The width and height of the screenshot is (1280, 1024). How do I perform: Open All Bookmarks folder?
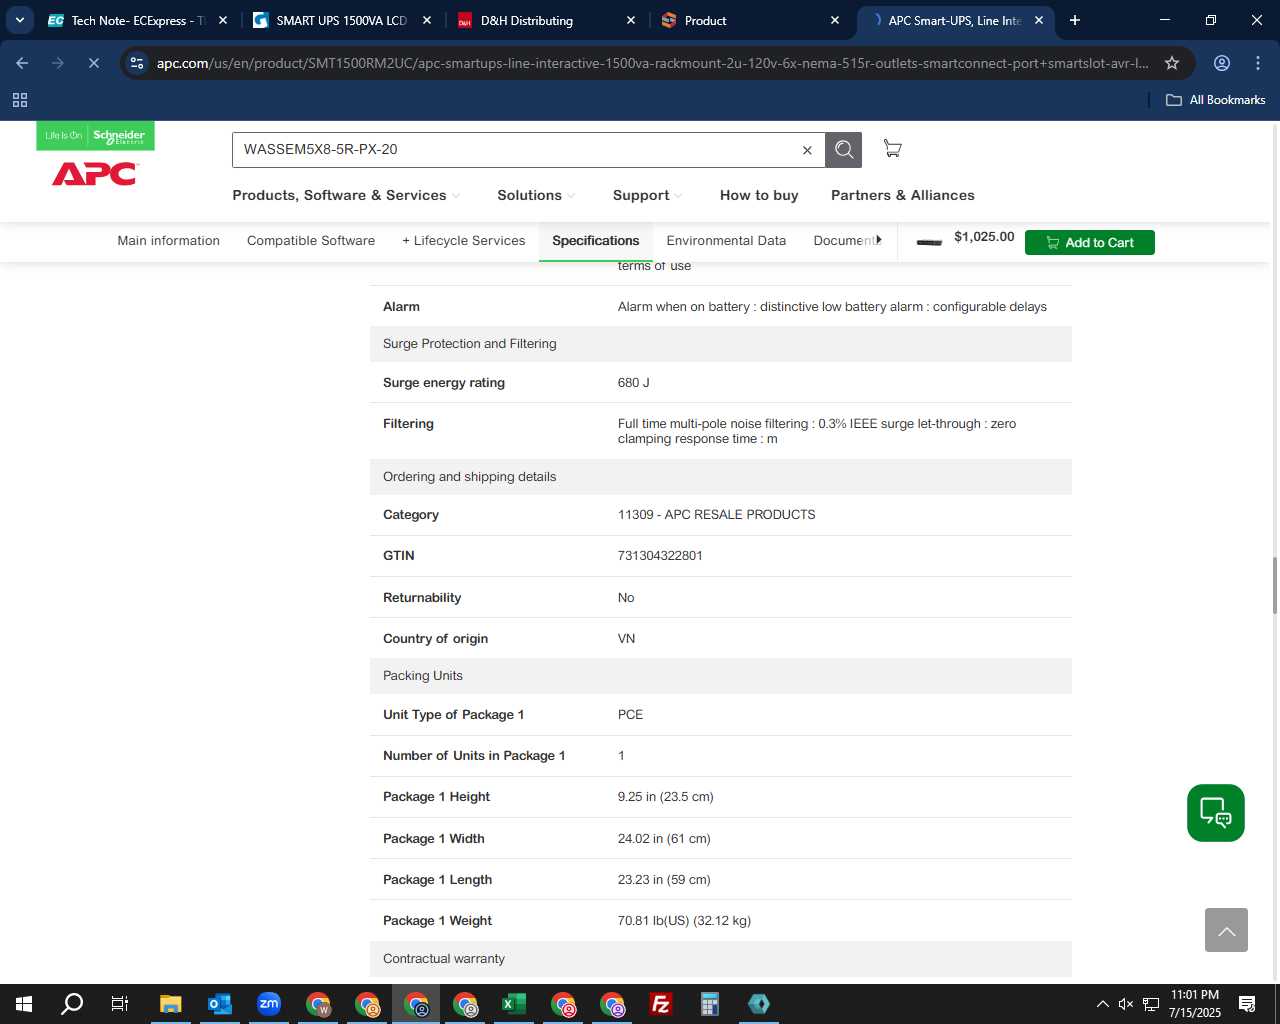point(1216,100)
